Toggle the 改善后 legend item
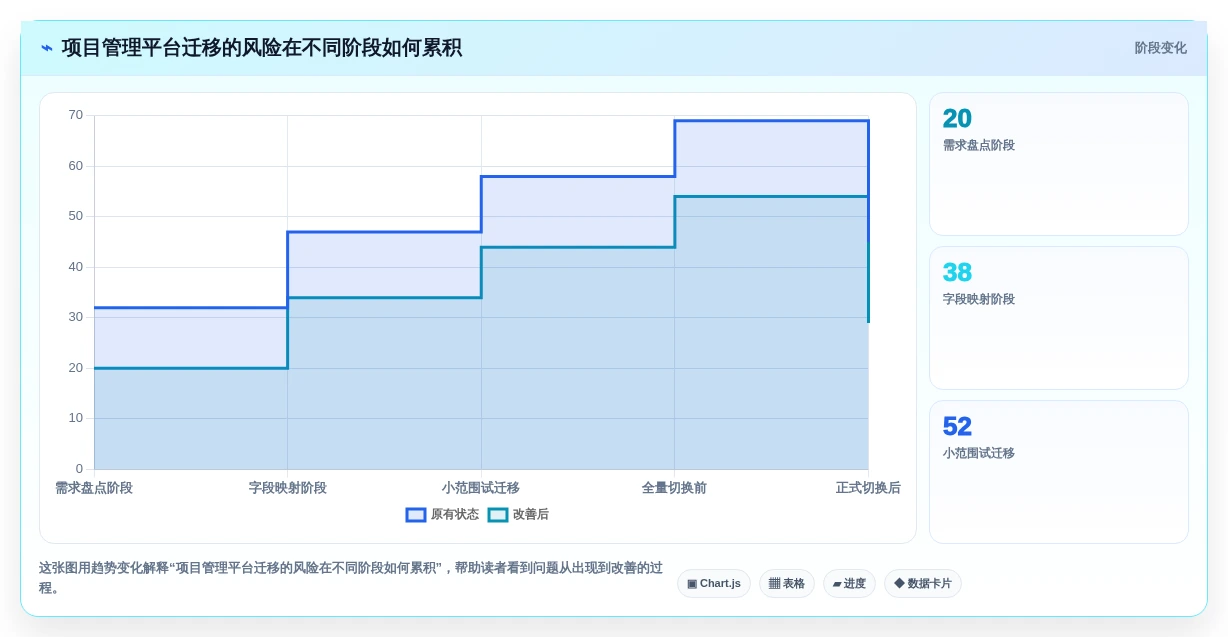 tap(518, 514)
